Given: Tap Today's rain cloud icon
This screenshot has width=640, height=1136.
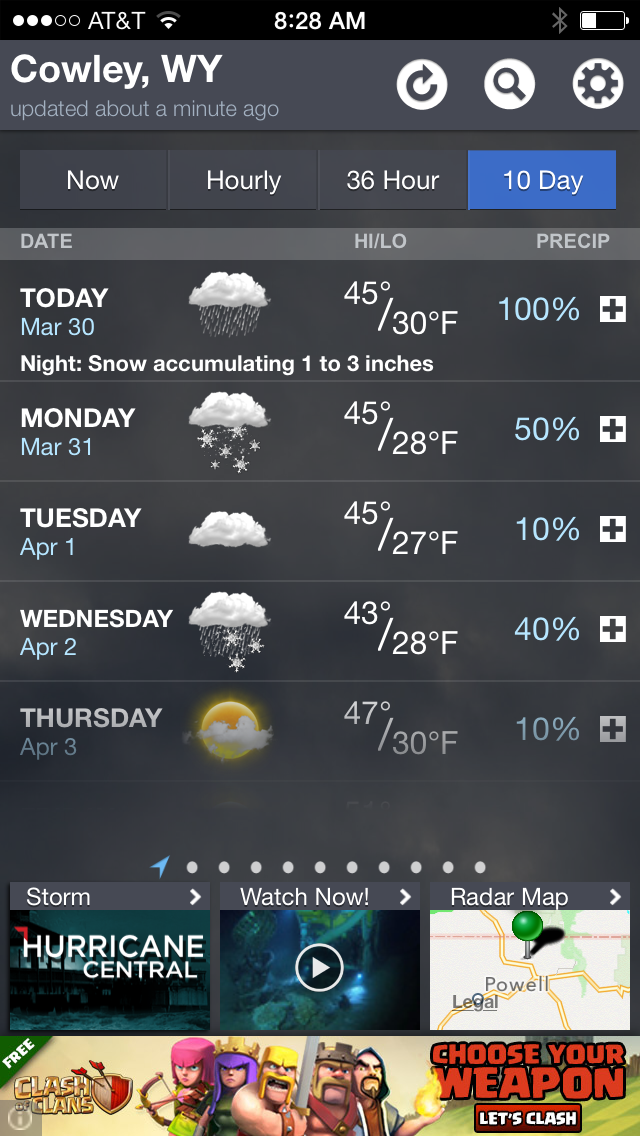Looking at the screenshot, I should point(229,303).
